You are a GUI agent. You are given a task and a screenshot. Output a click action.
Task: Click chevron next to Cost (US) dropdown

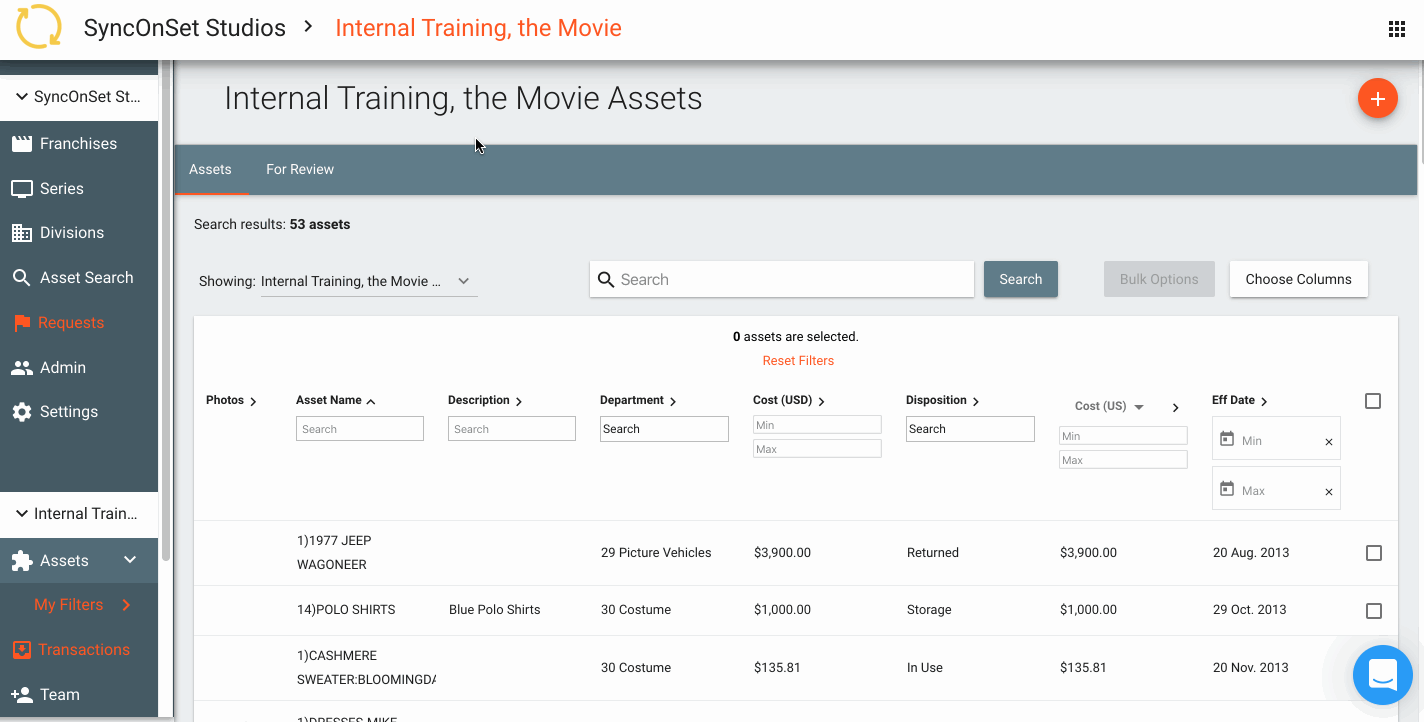1176,407
